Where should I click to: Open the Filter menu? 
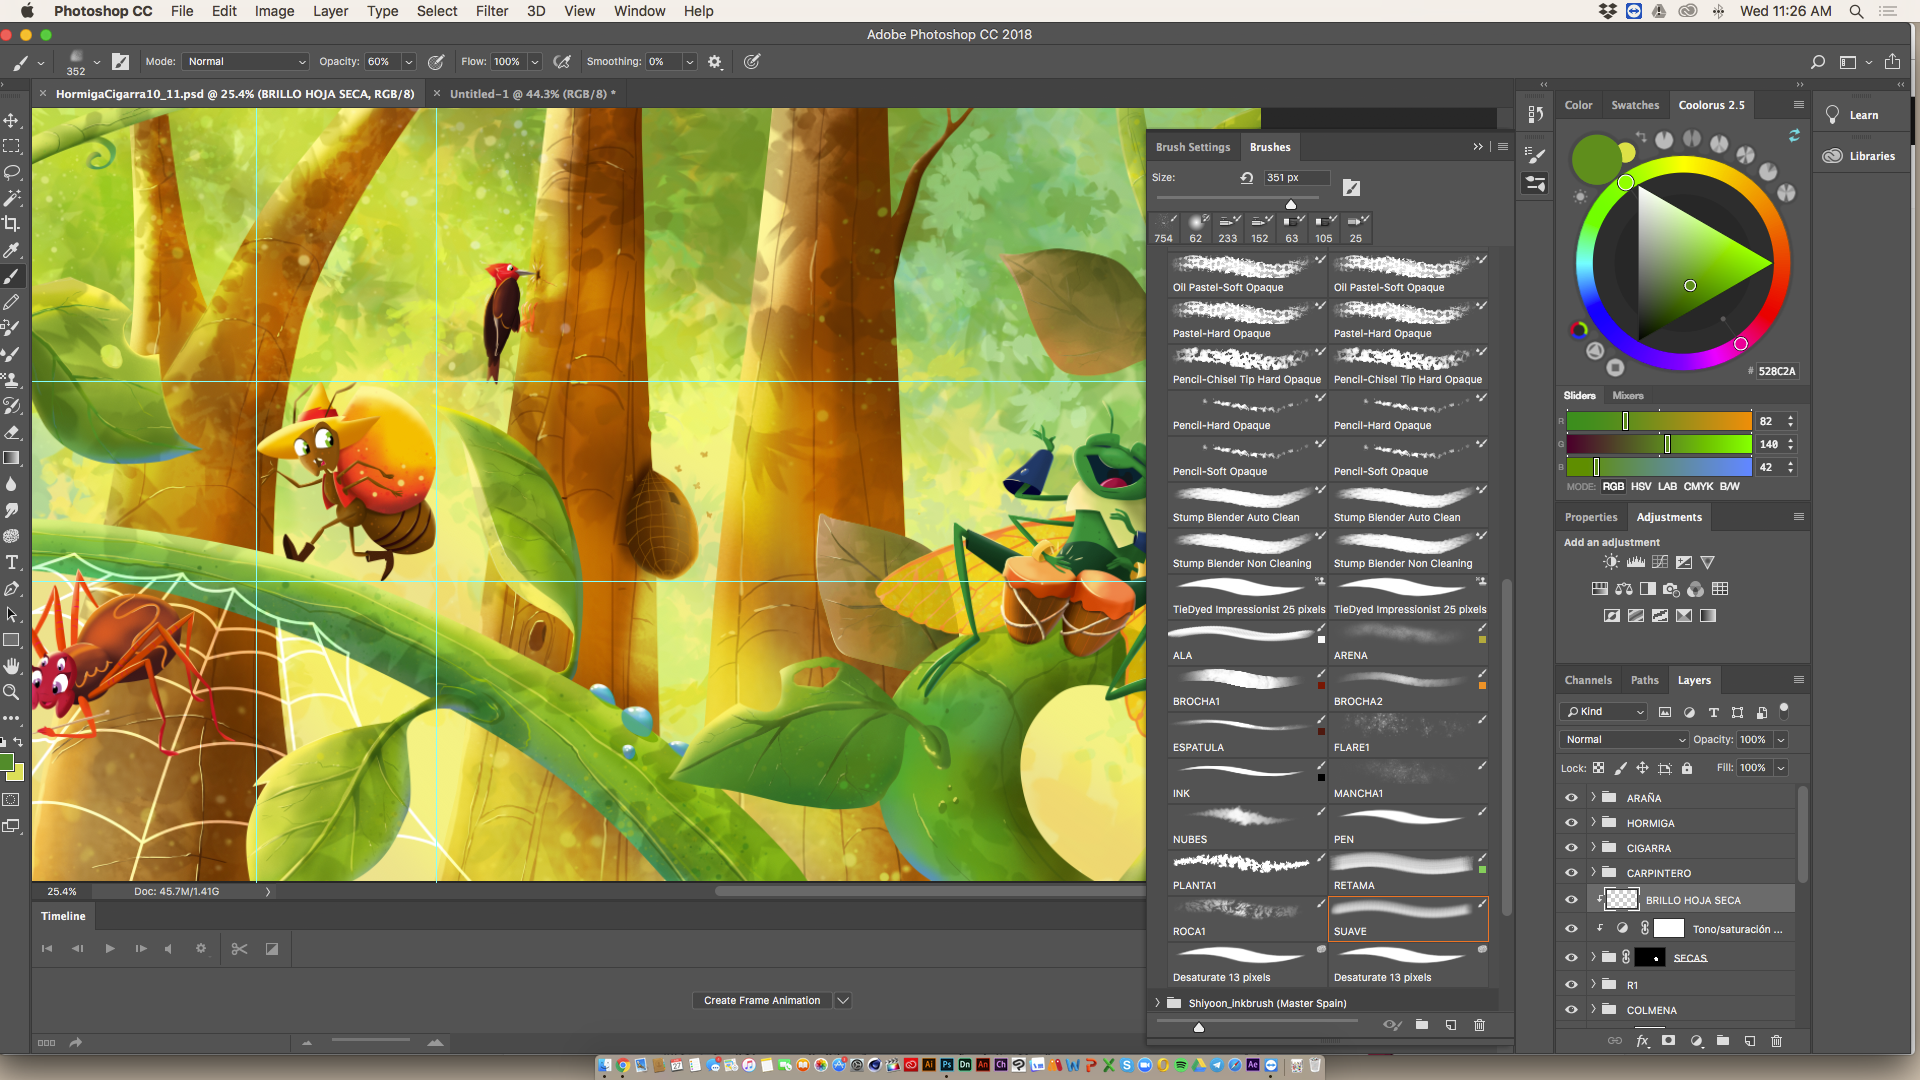click(491, 11)
